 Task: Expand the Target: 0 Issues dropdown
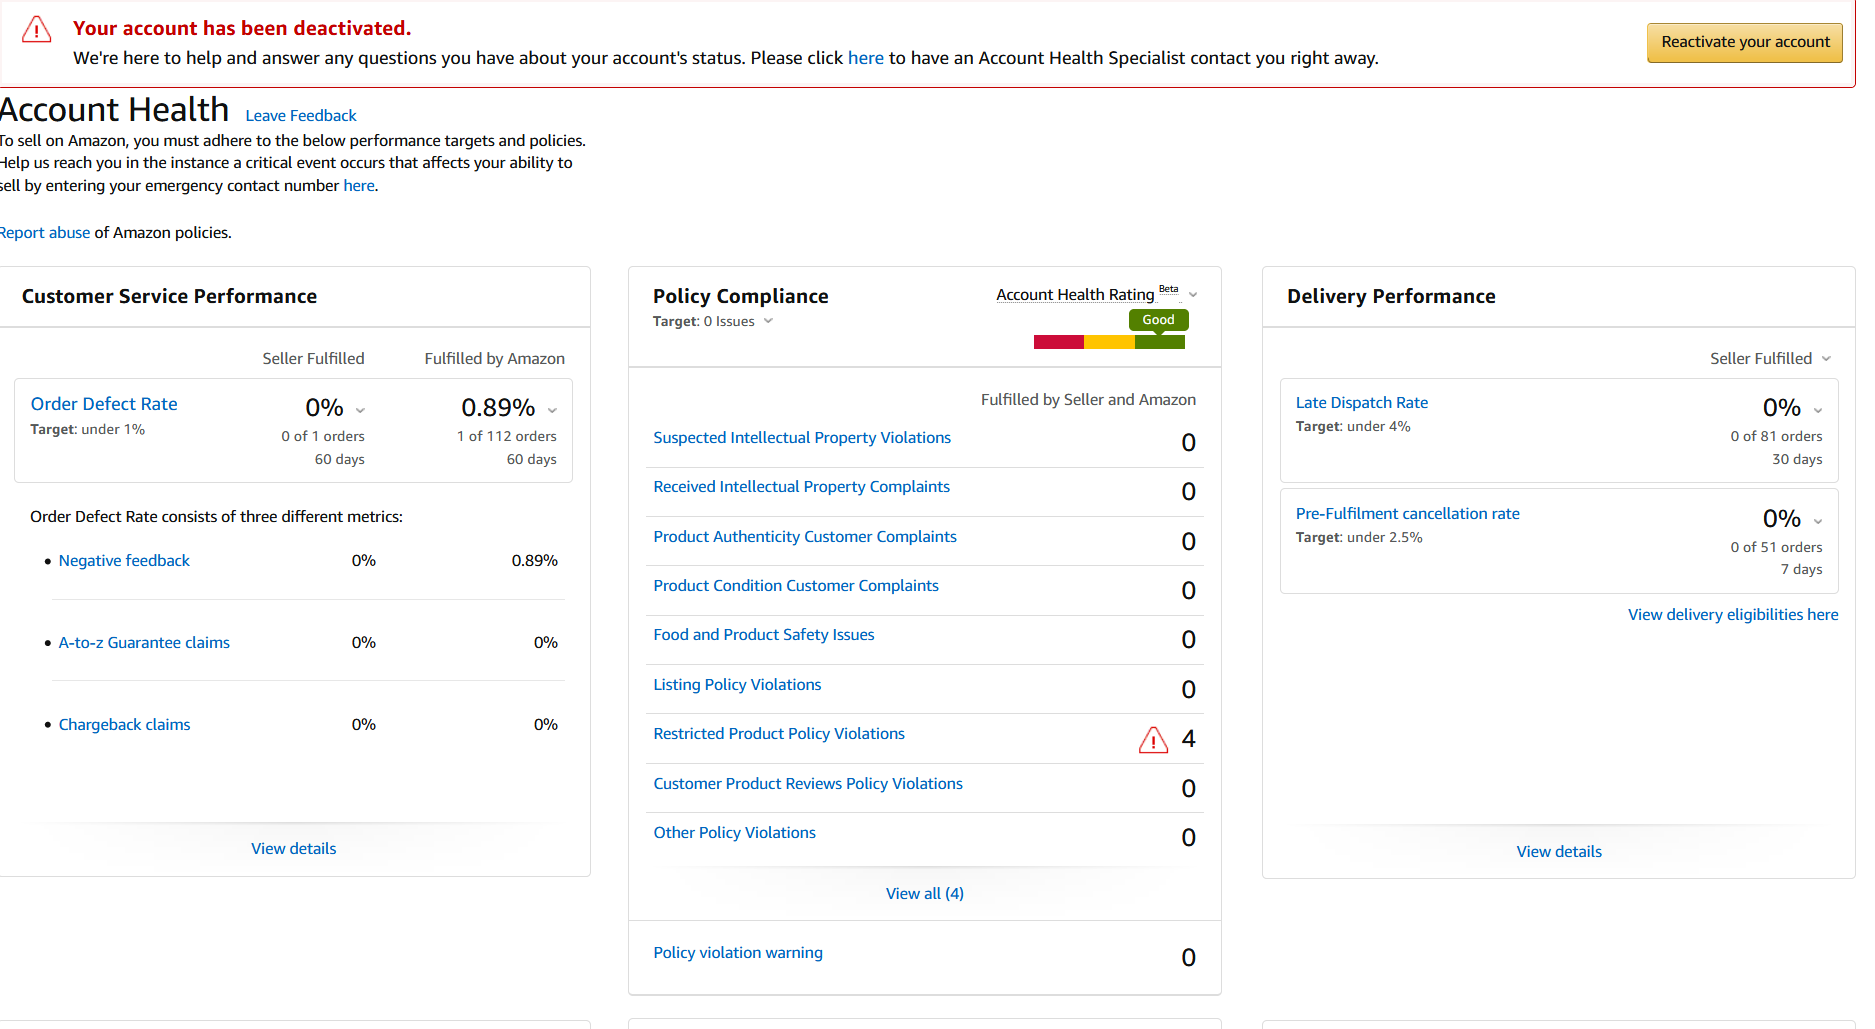(768, 321)
